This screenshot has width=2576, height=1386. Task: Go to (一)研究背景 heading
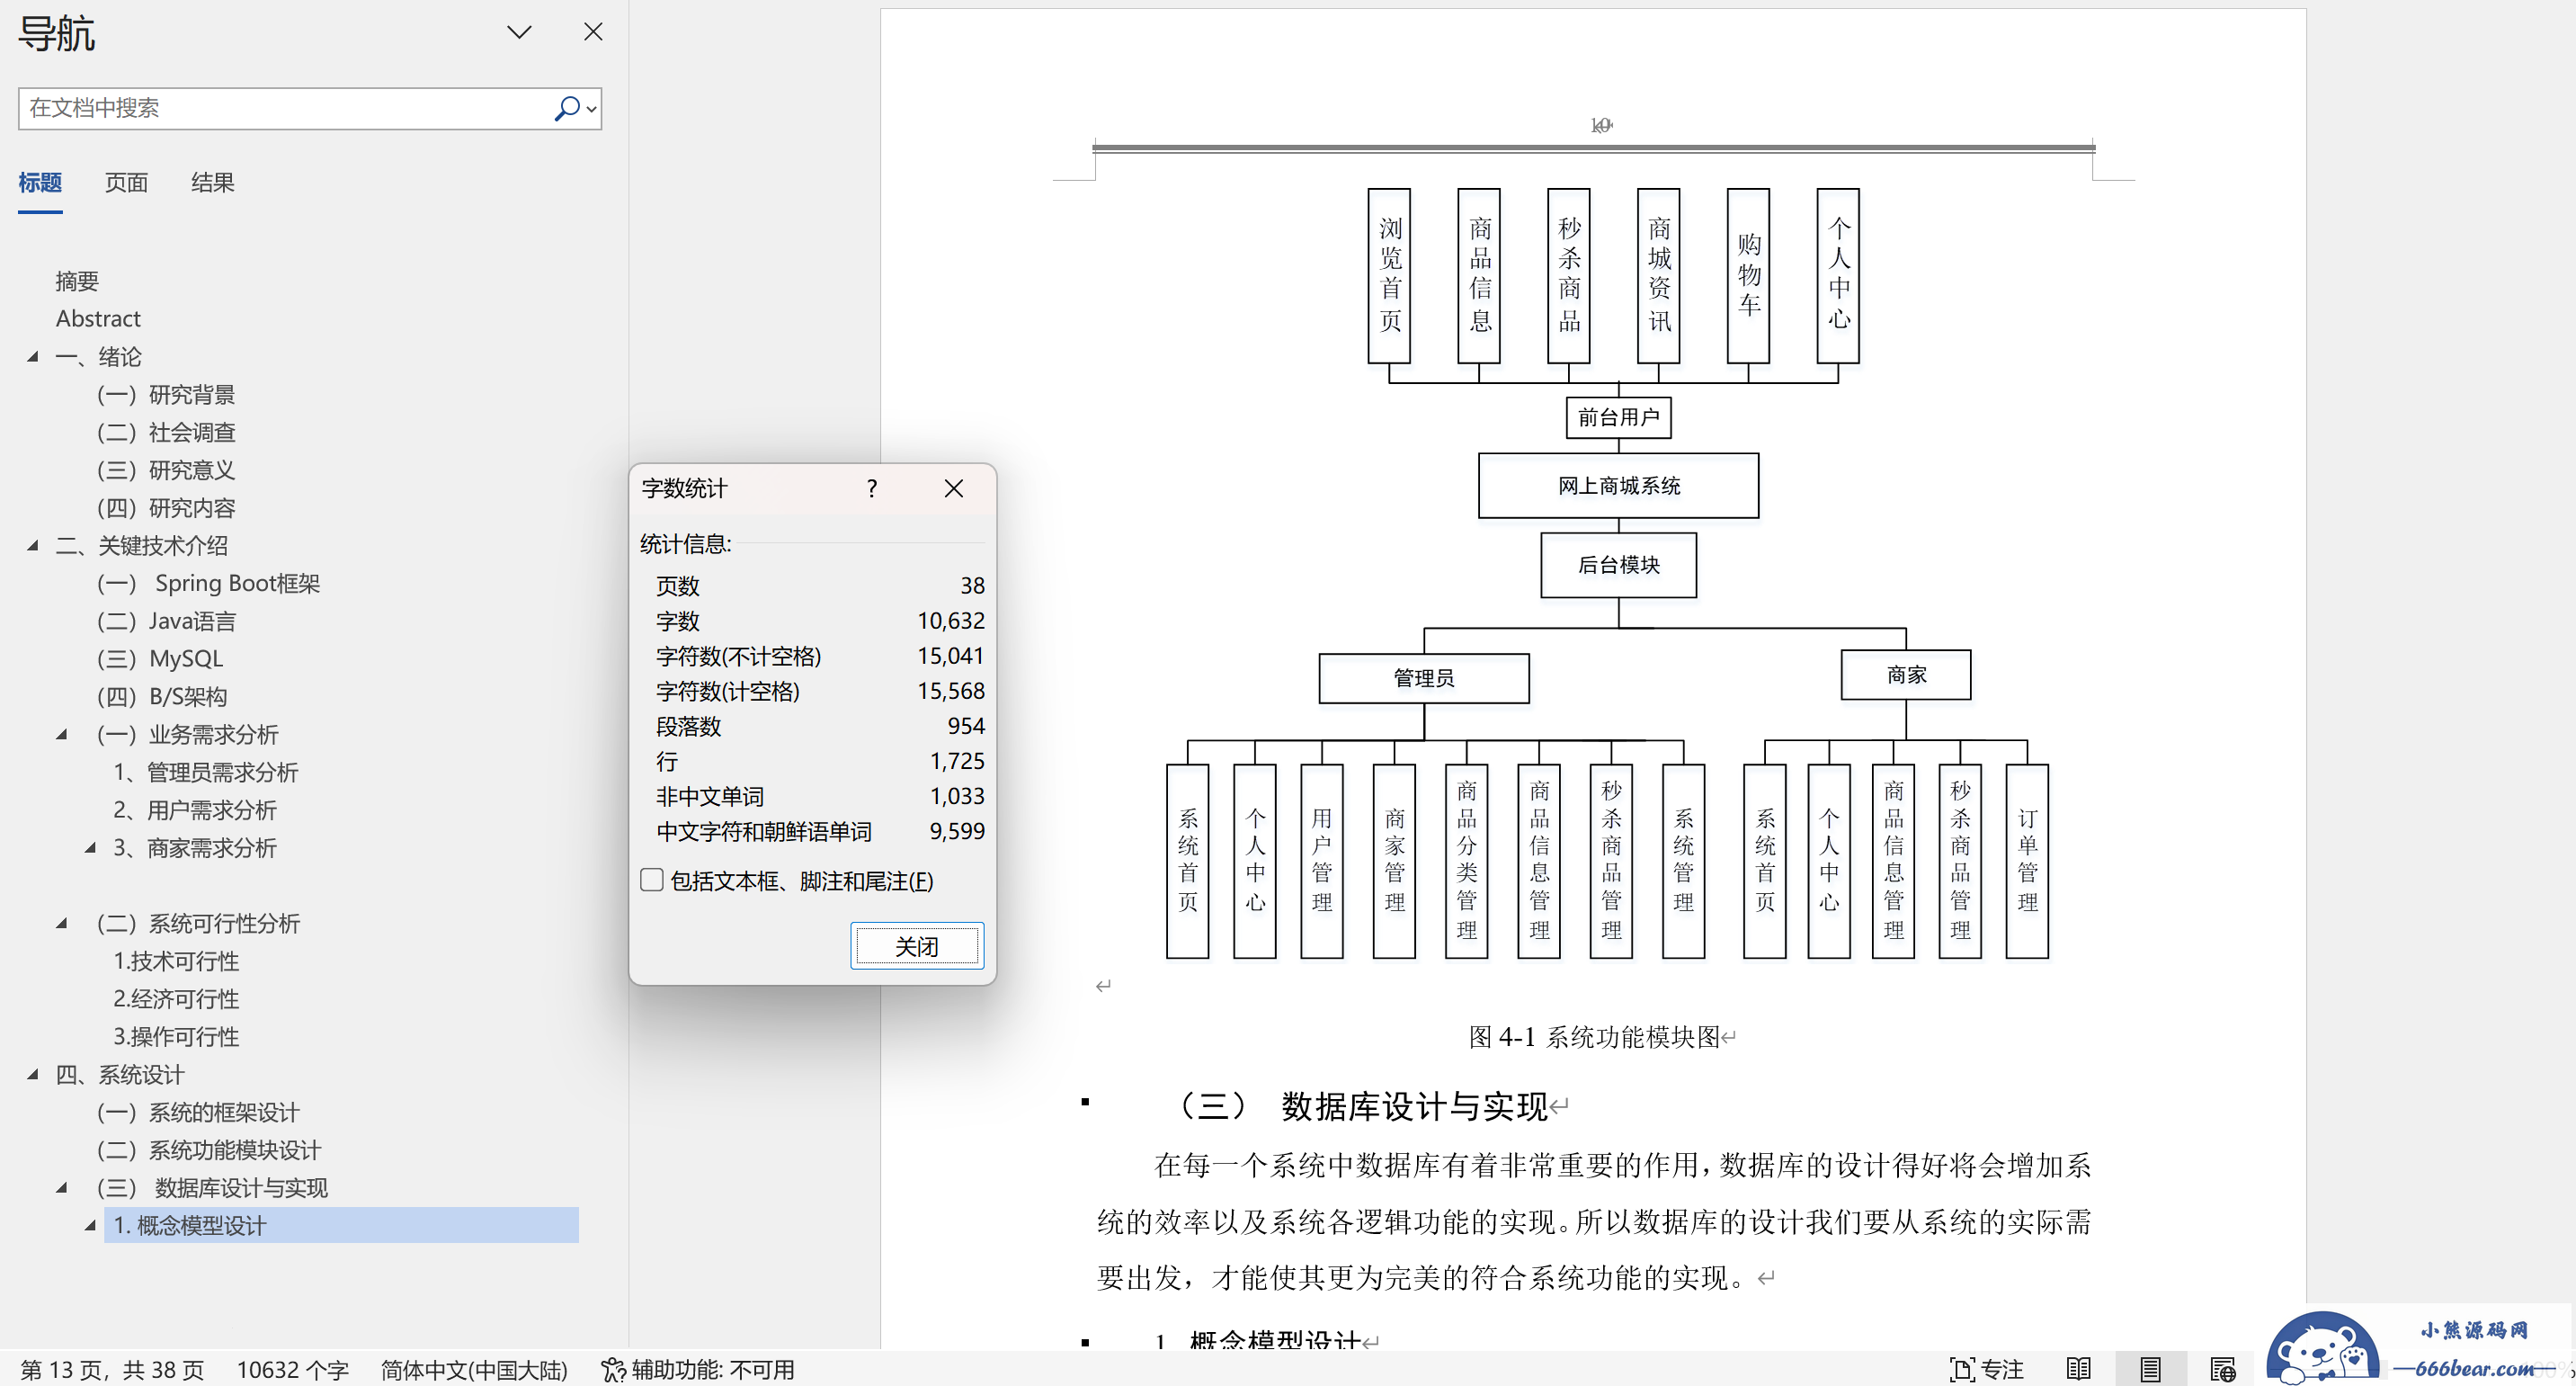166,394
